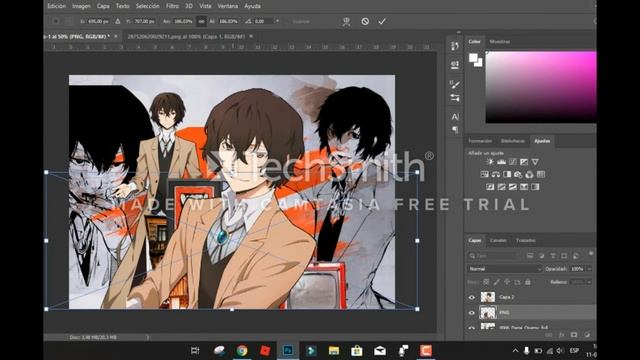Commit the transform with the checkmark
640x360 pixels.
tap(382, 21)
